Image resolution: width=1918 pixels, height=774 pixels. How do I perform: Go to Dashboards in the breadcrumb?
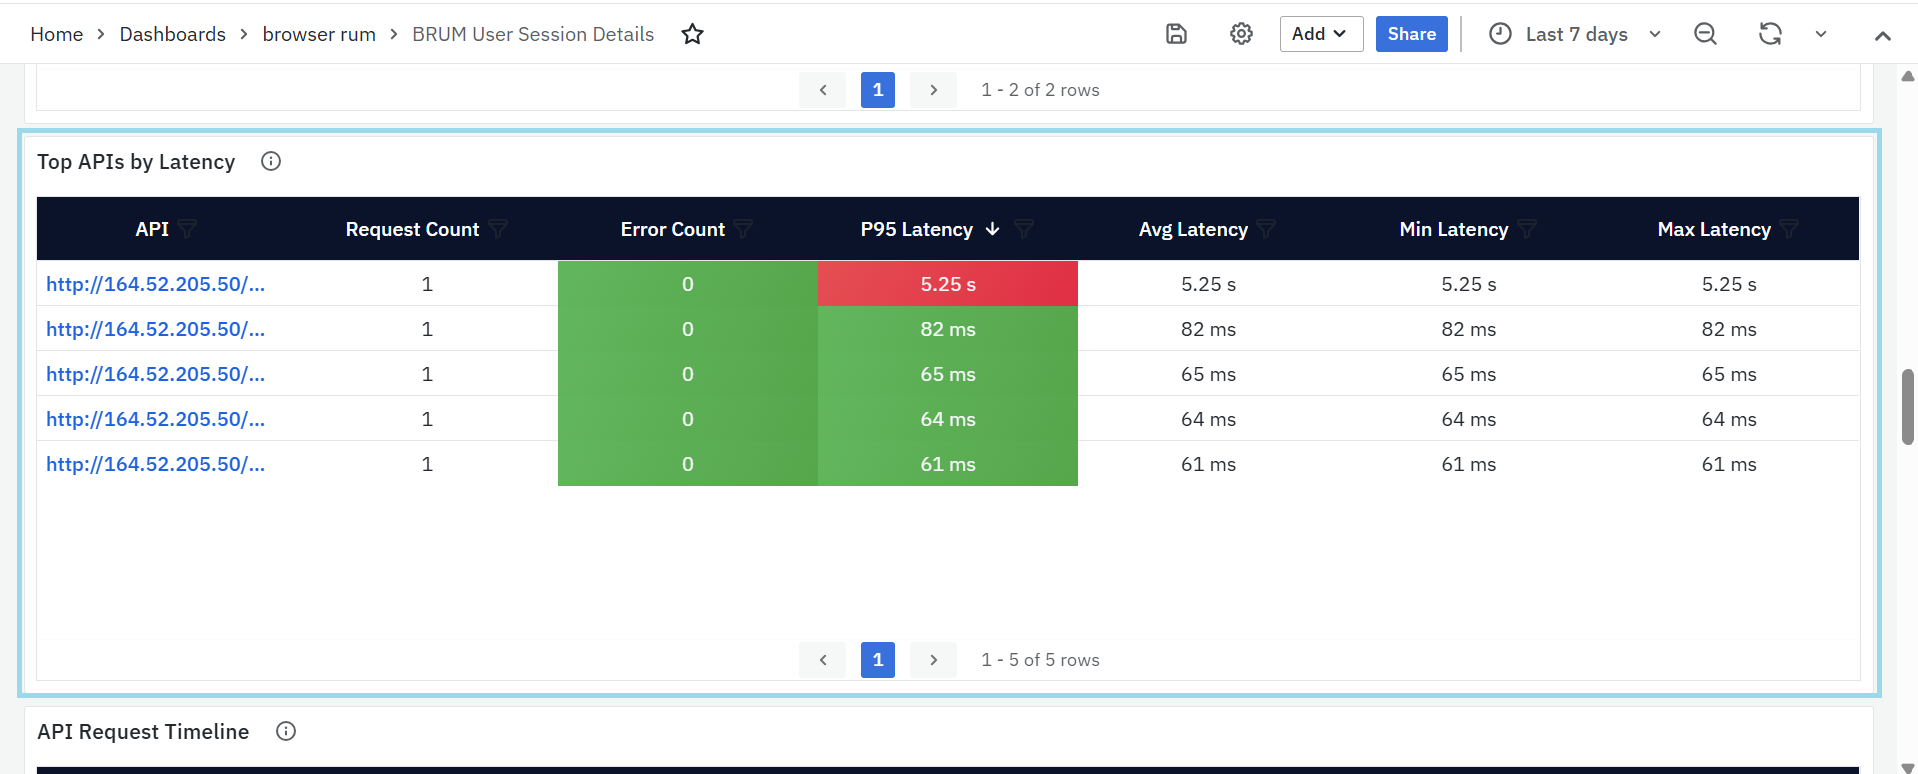click(x=172, y=34)
